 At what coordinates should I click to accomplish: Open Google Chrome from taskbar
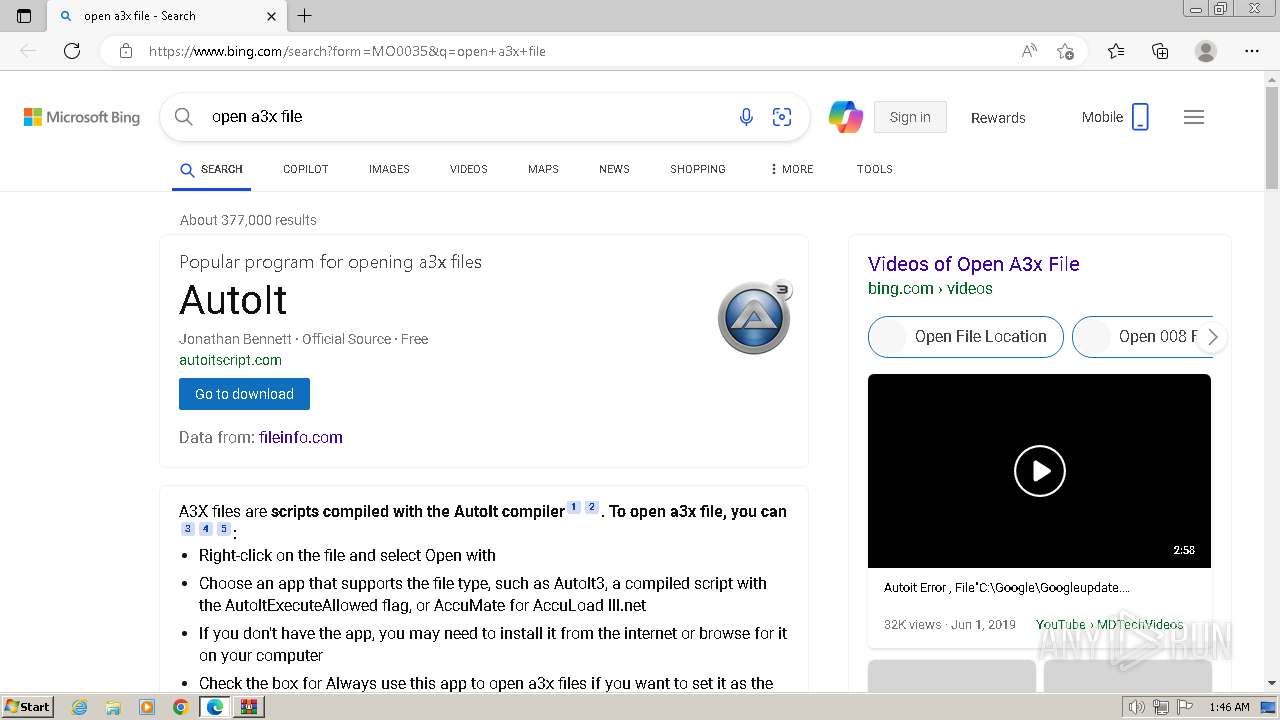[181, 707]
